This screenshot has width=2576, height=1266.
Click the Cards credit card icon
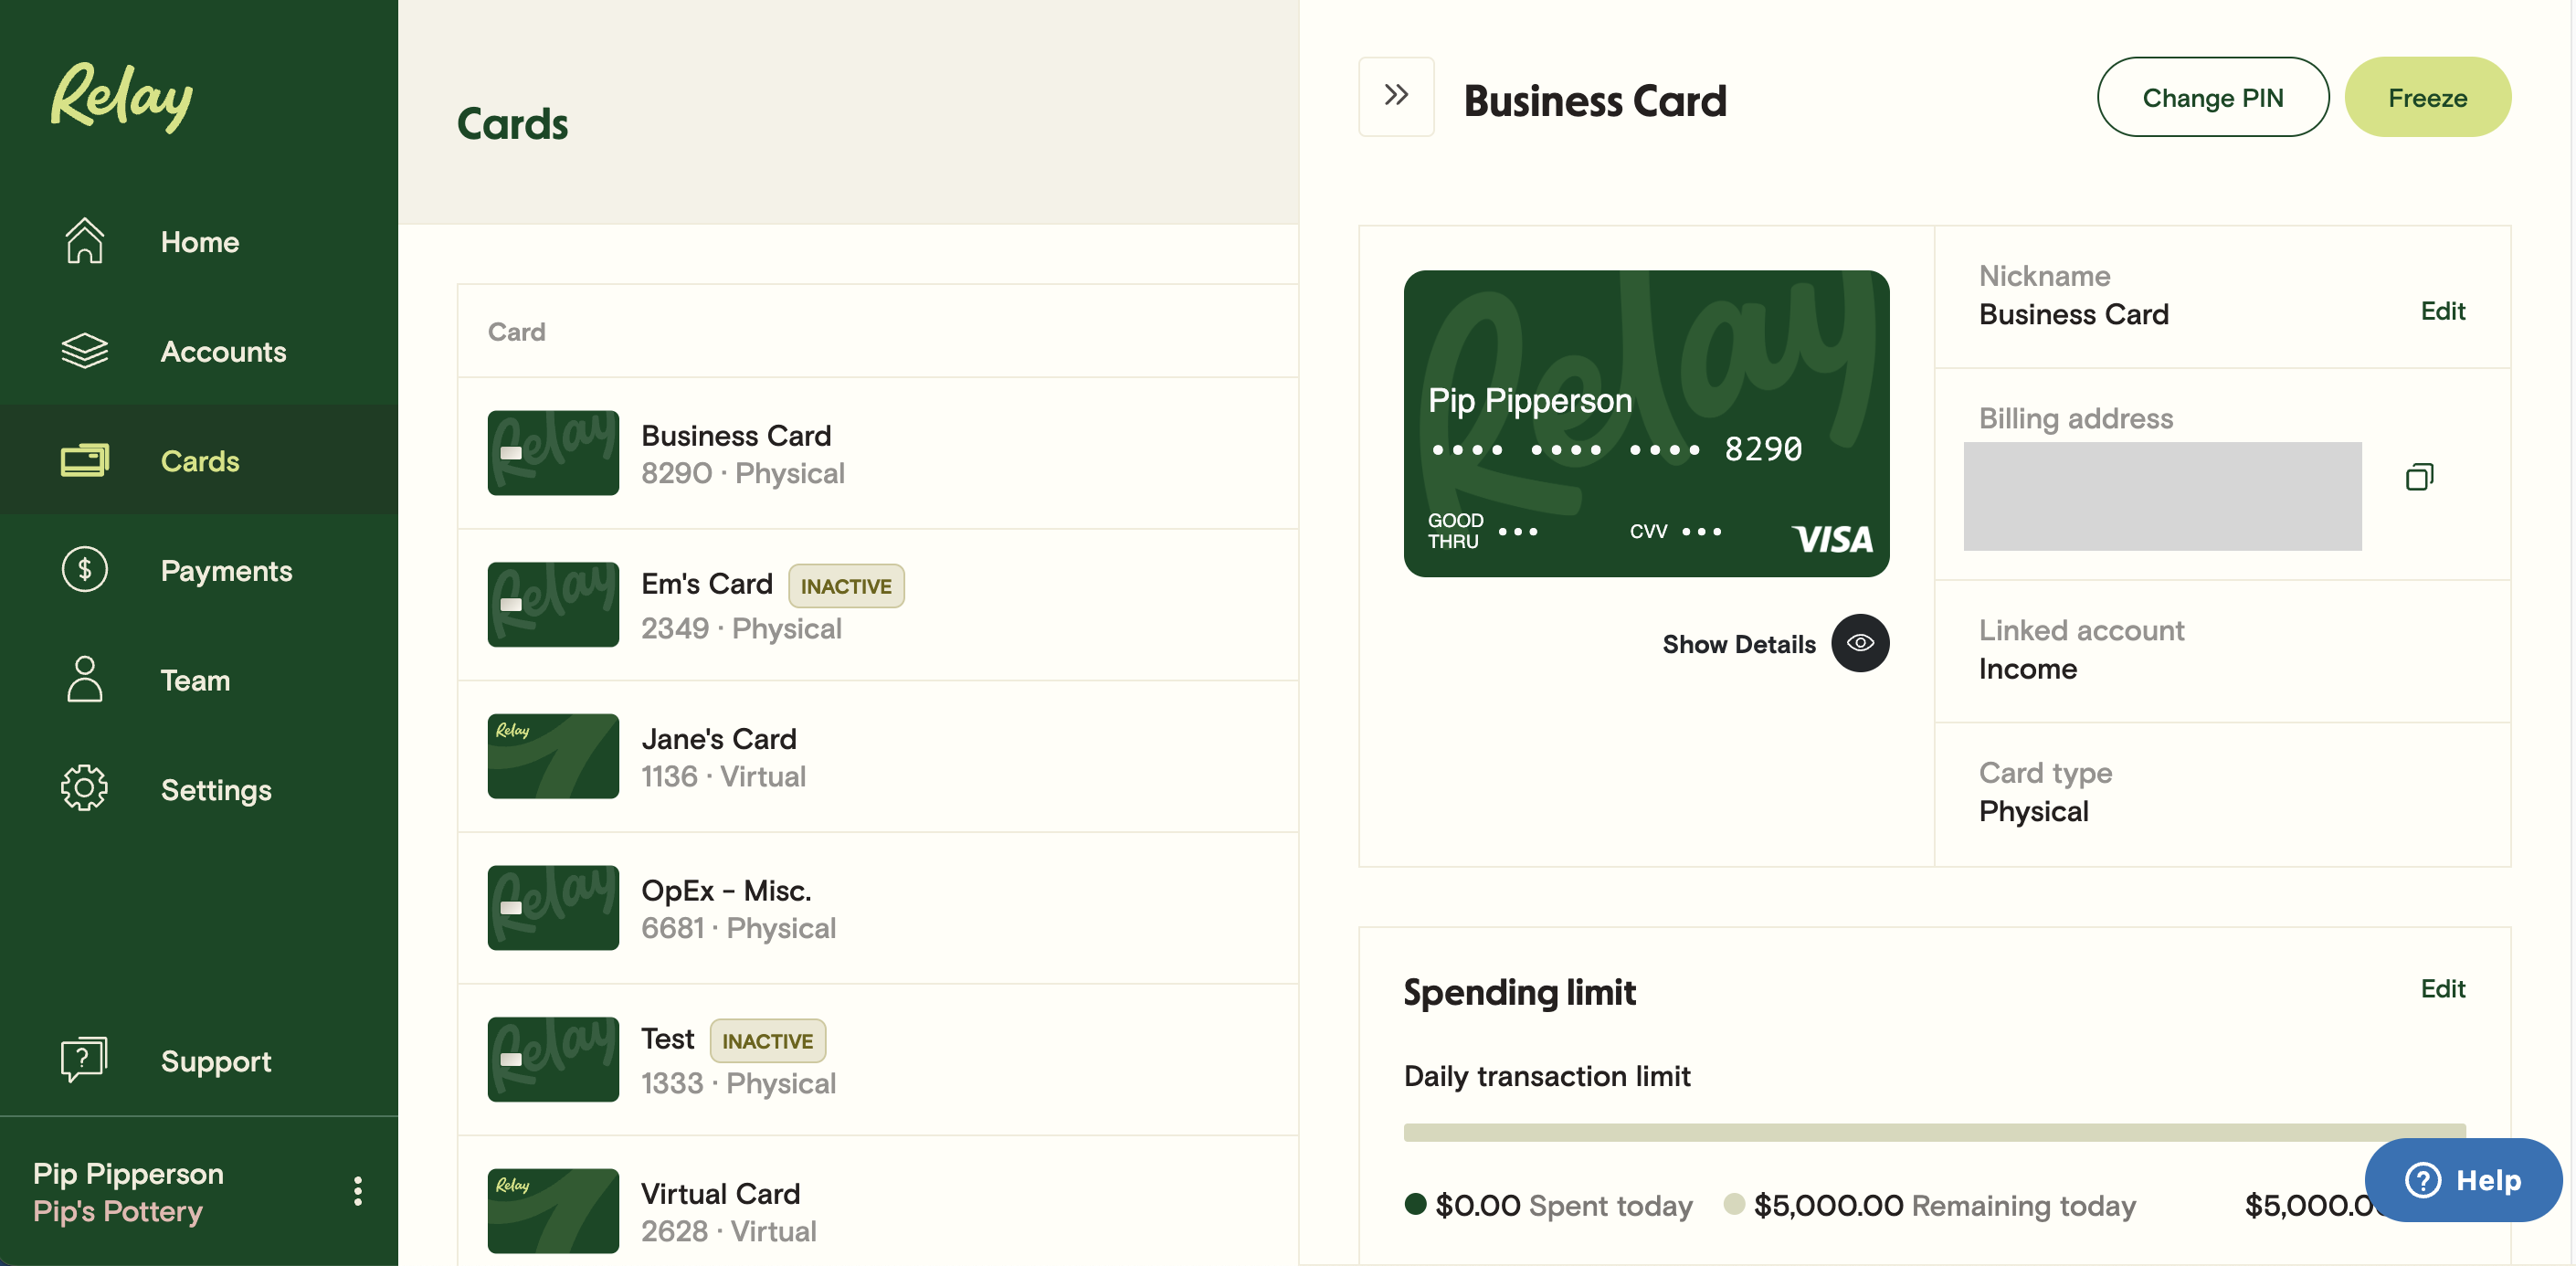(x=84, y=460)
